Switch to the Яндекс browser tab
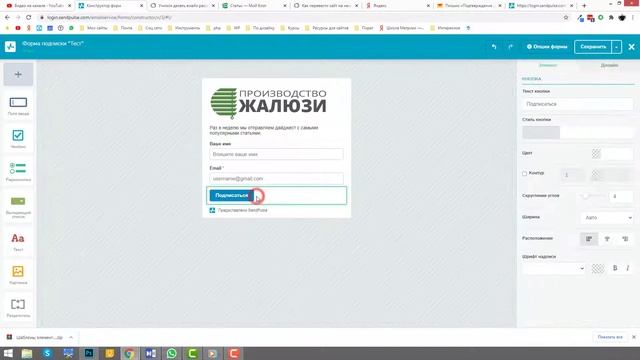The width and height of the screenshot is (640, 360). (x=398, y=6)
